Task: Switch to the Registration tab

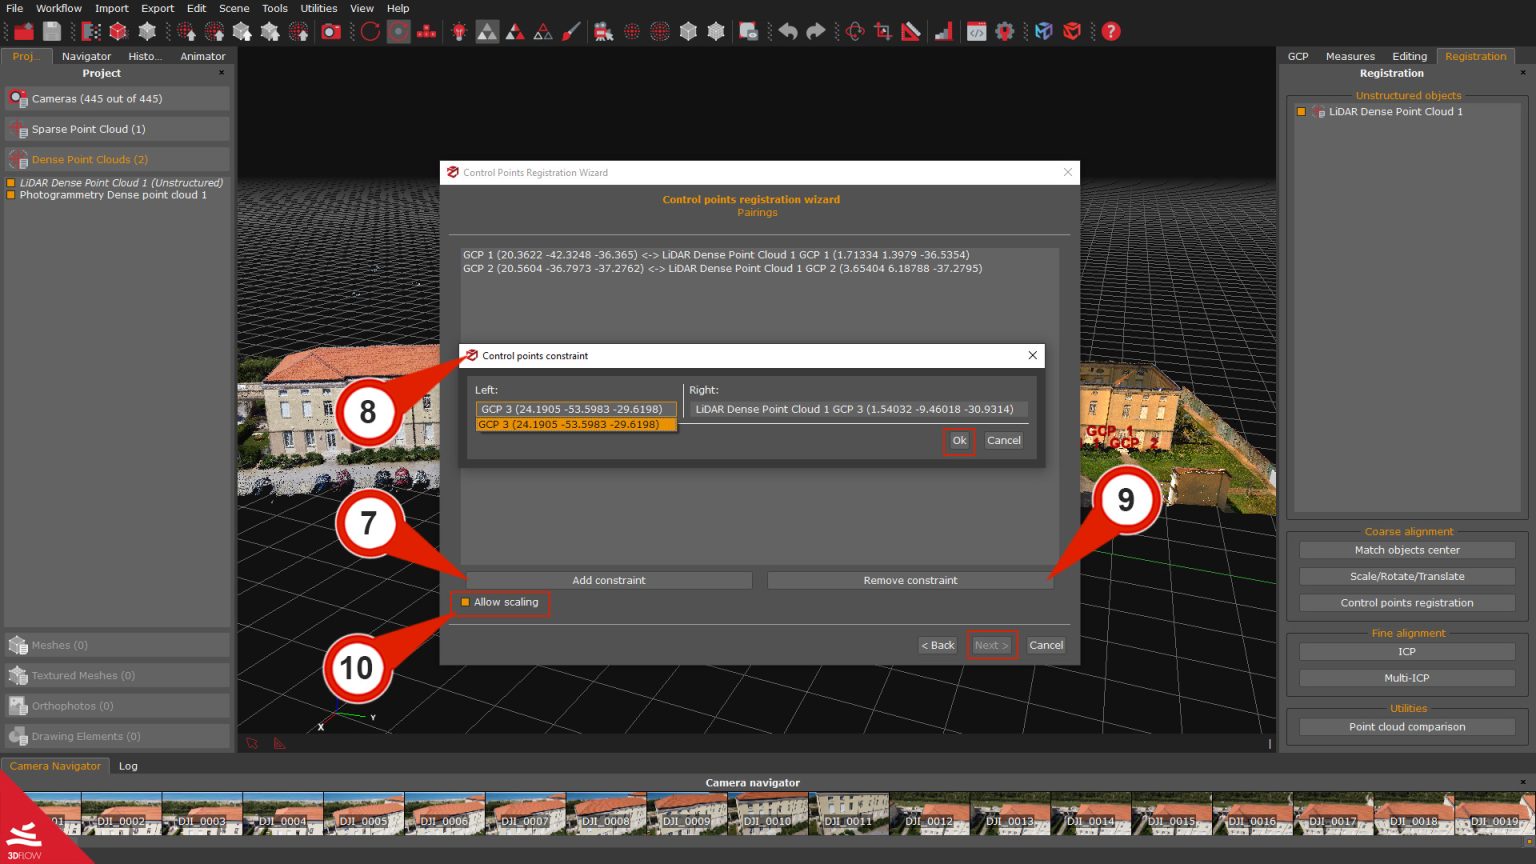Action: pyautogui.click(x=1476, y=56)
